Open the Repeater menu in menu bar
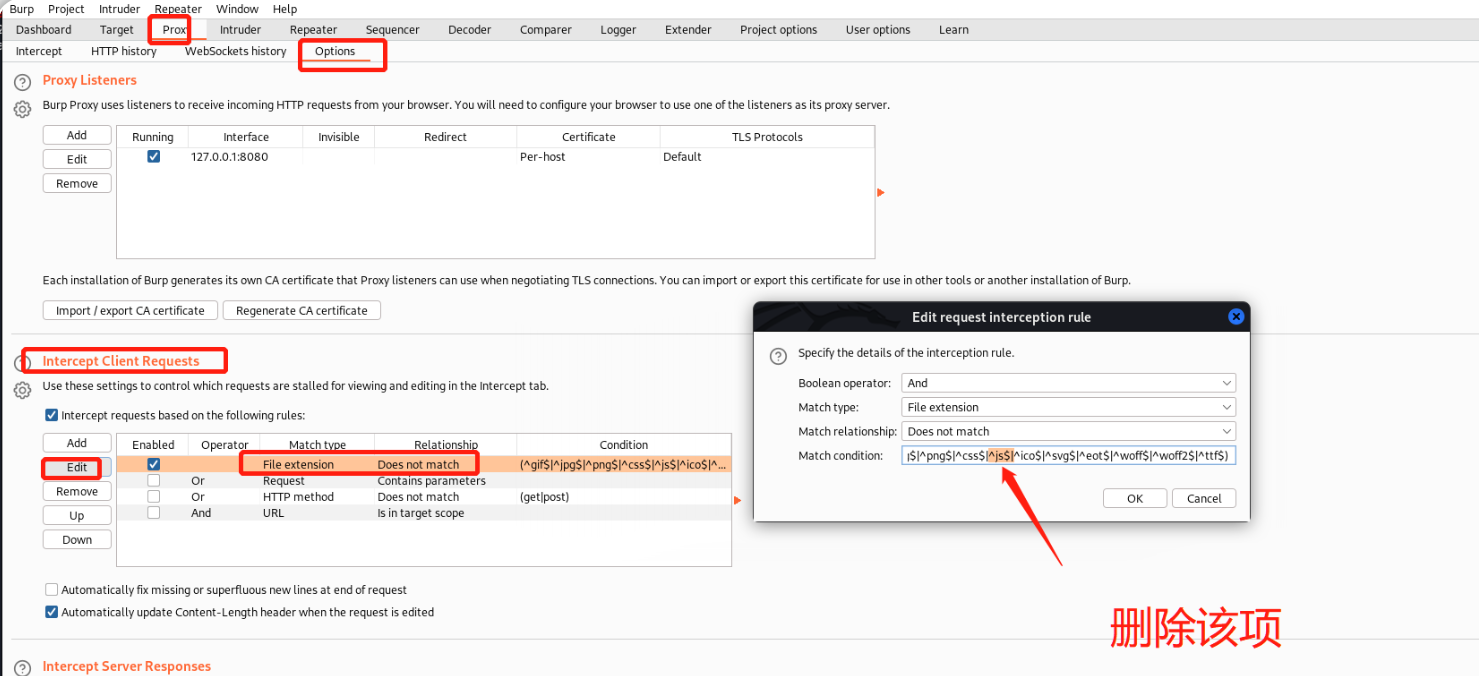The width and height of the screenshot is (1479, 676). (178, 9)
